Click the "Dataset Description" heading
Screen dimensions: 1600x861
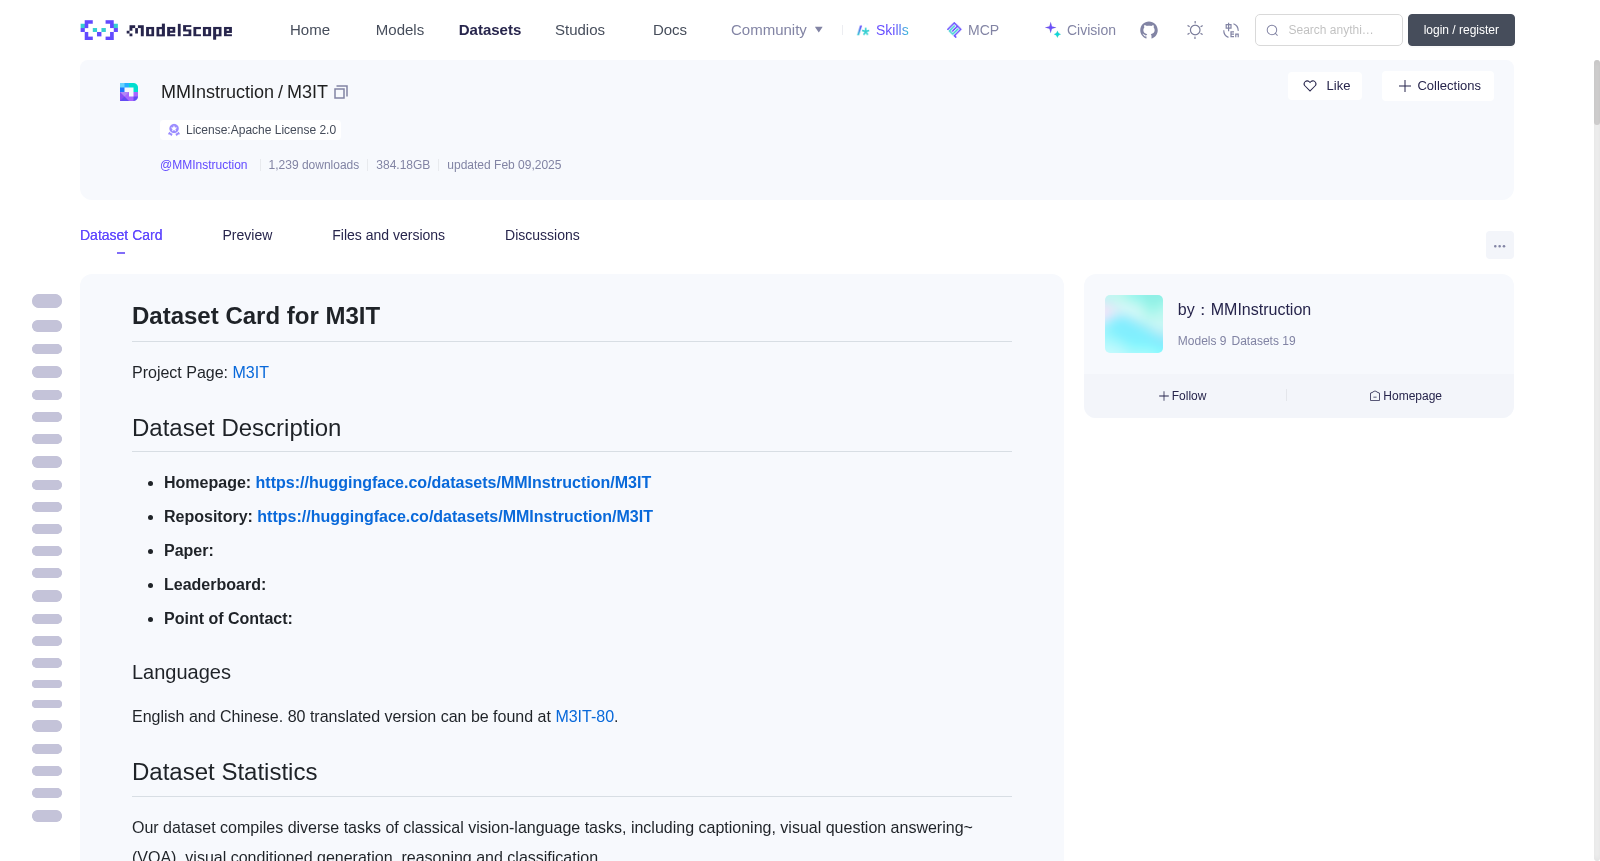(237, 428)
